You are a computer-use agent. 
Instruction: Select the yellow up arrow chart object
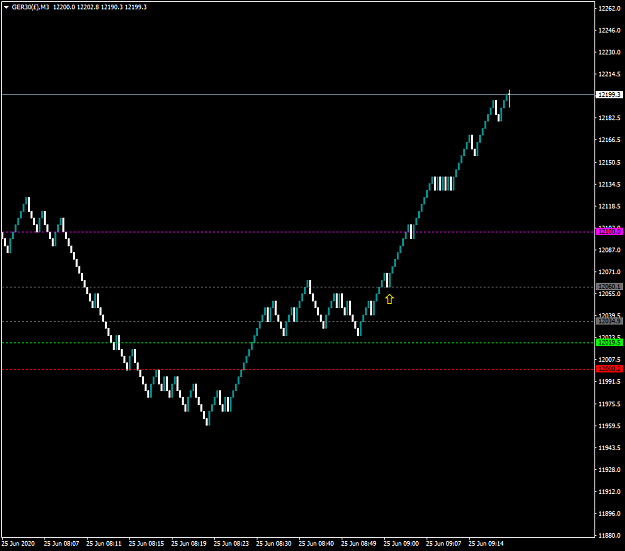point(389,299)
